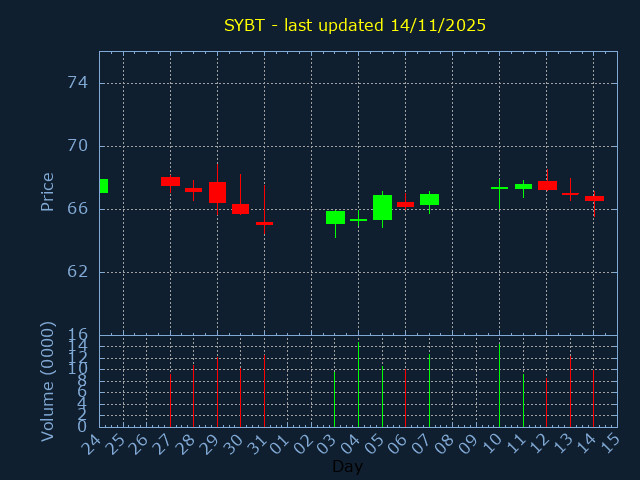Click the red candlestick body for day 06
640x480 pixels.
(405, 204)
